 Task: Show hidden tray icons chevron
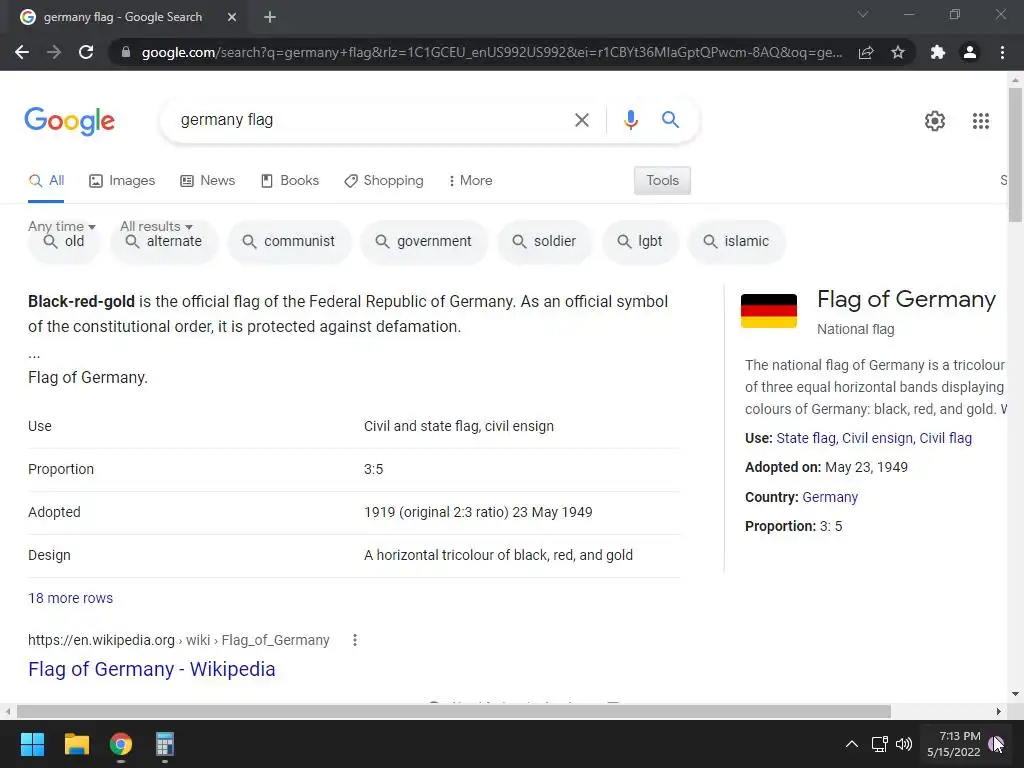(852, 744)
